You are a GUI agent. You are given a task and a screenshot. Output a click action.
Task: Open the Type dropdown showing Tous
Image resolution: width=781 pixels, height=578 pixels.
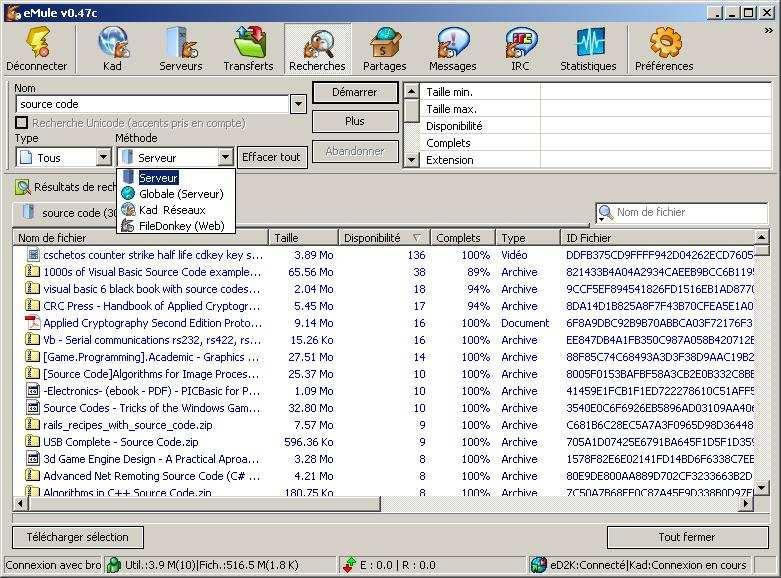[x=103, y=157]
